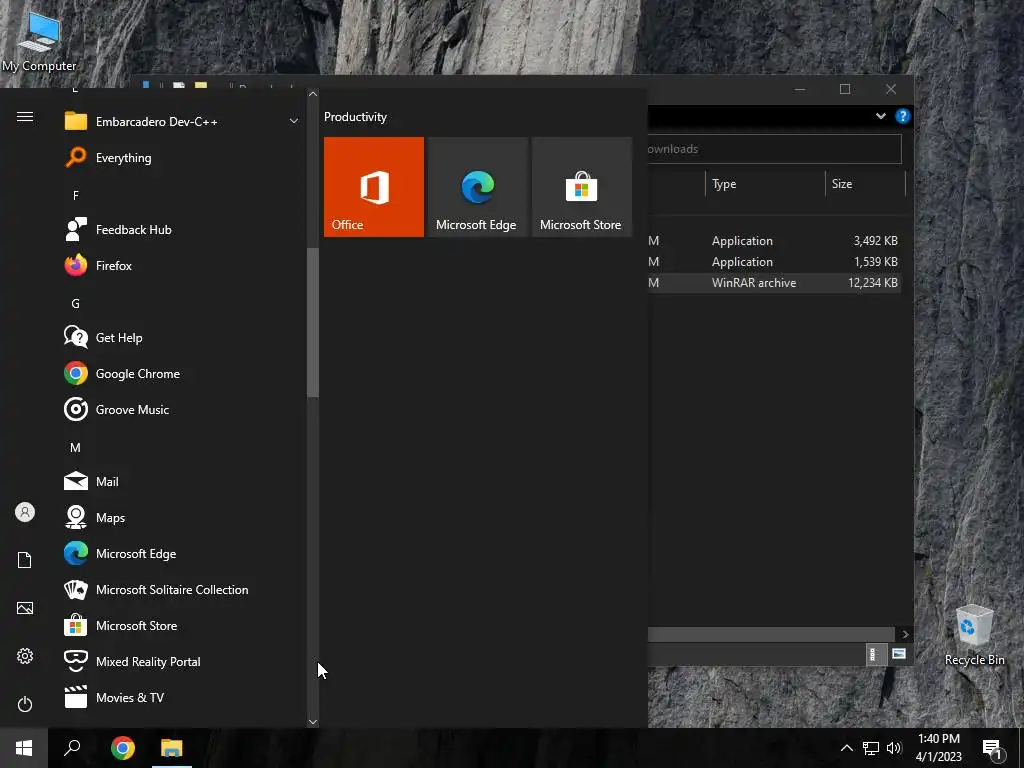This screenshot has width=1024, height=768.
Task: Open Chrome from the taskbar
Action: 123,748
